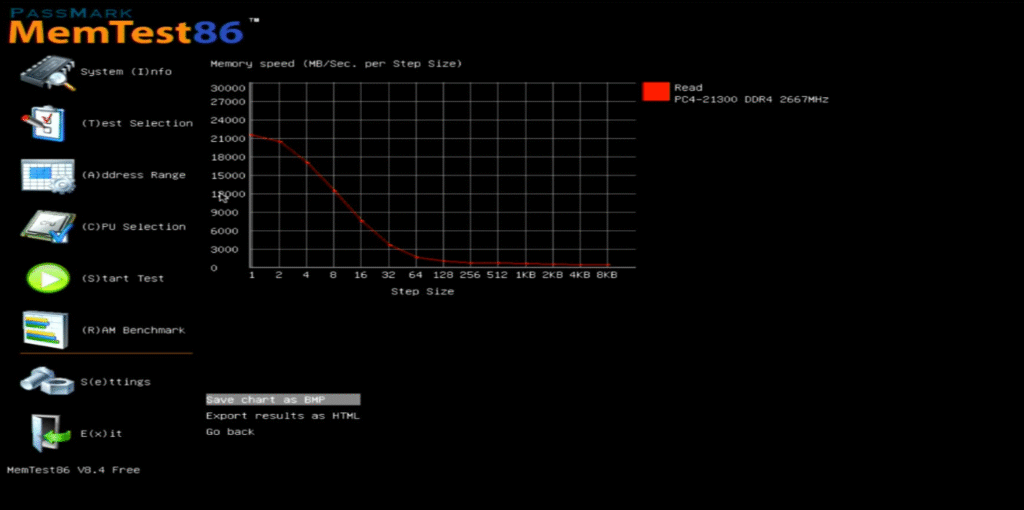This screenshot has height=510, width=1024.
Task: Click the PassMark MemTest86 logo
Action: coord(128,26)
